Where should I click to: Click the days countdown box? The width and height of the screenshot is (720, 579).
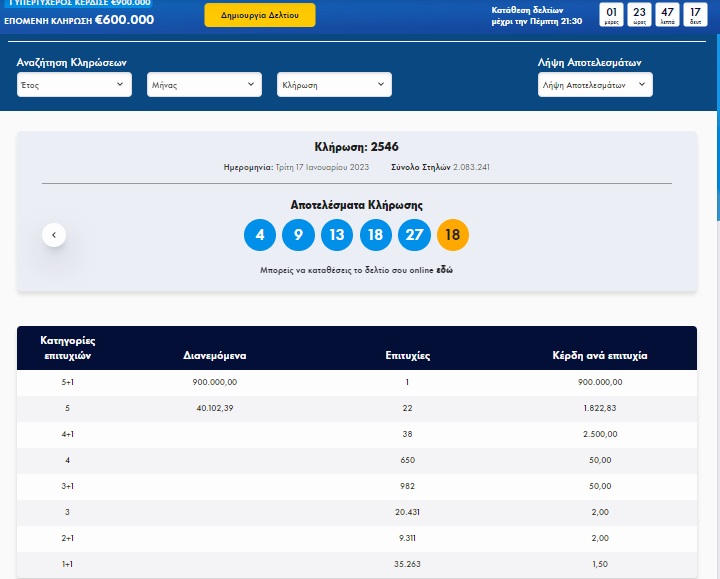[612, 14]
